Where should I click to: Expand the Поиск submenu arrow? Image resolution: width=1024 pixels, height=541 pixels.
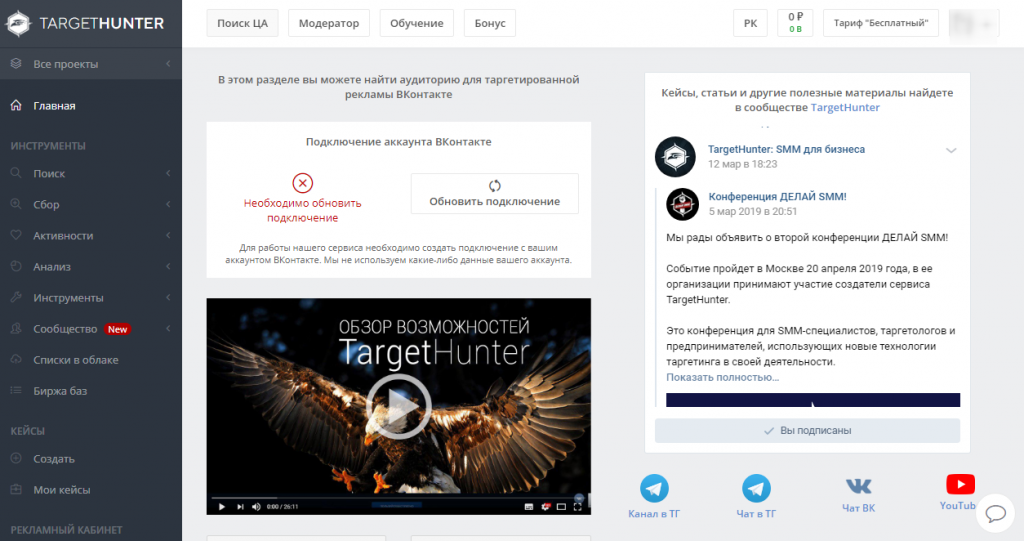(168, 173)
